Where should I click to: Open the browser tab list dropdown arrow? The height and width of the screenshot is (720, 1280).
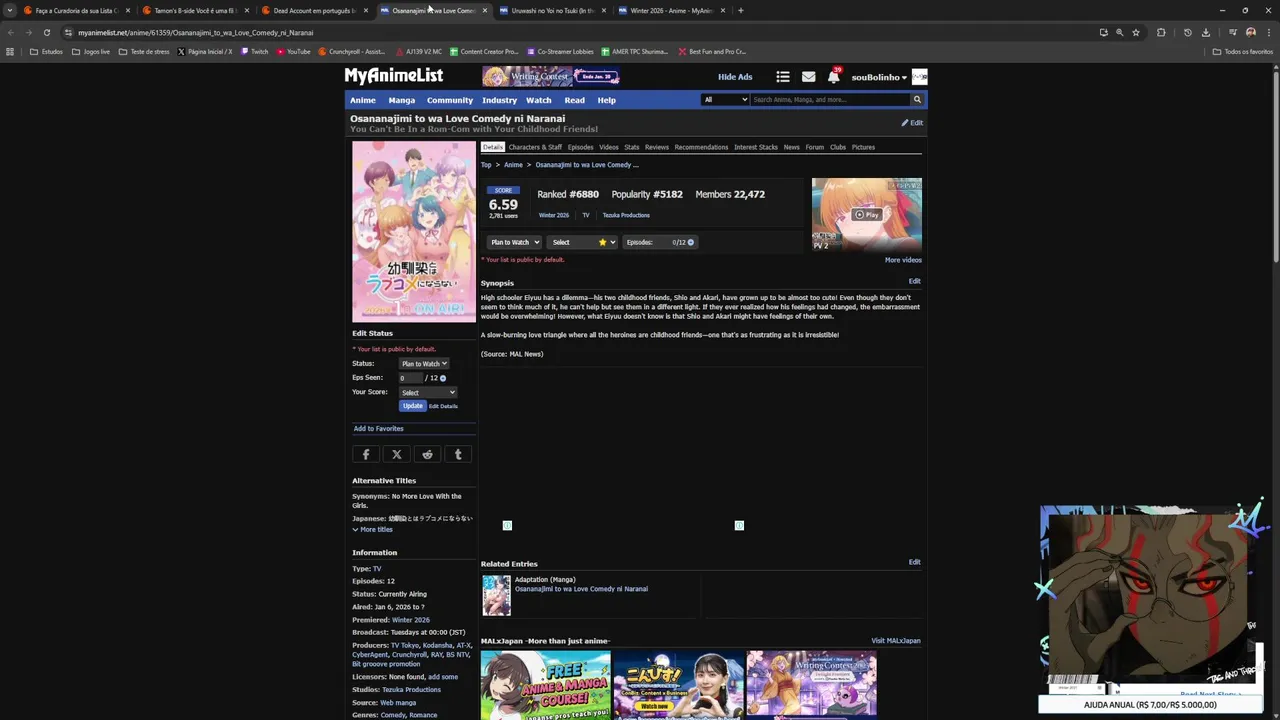10,10
